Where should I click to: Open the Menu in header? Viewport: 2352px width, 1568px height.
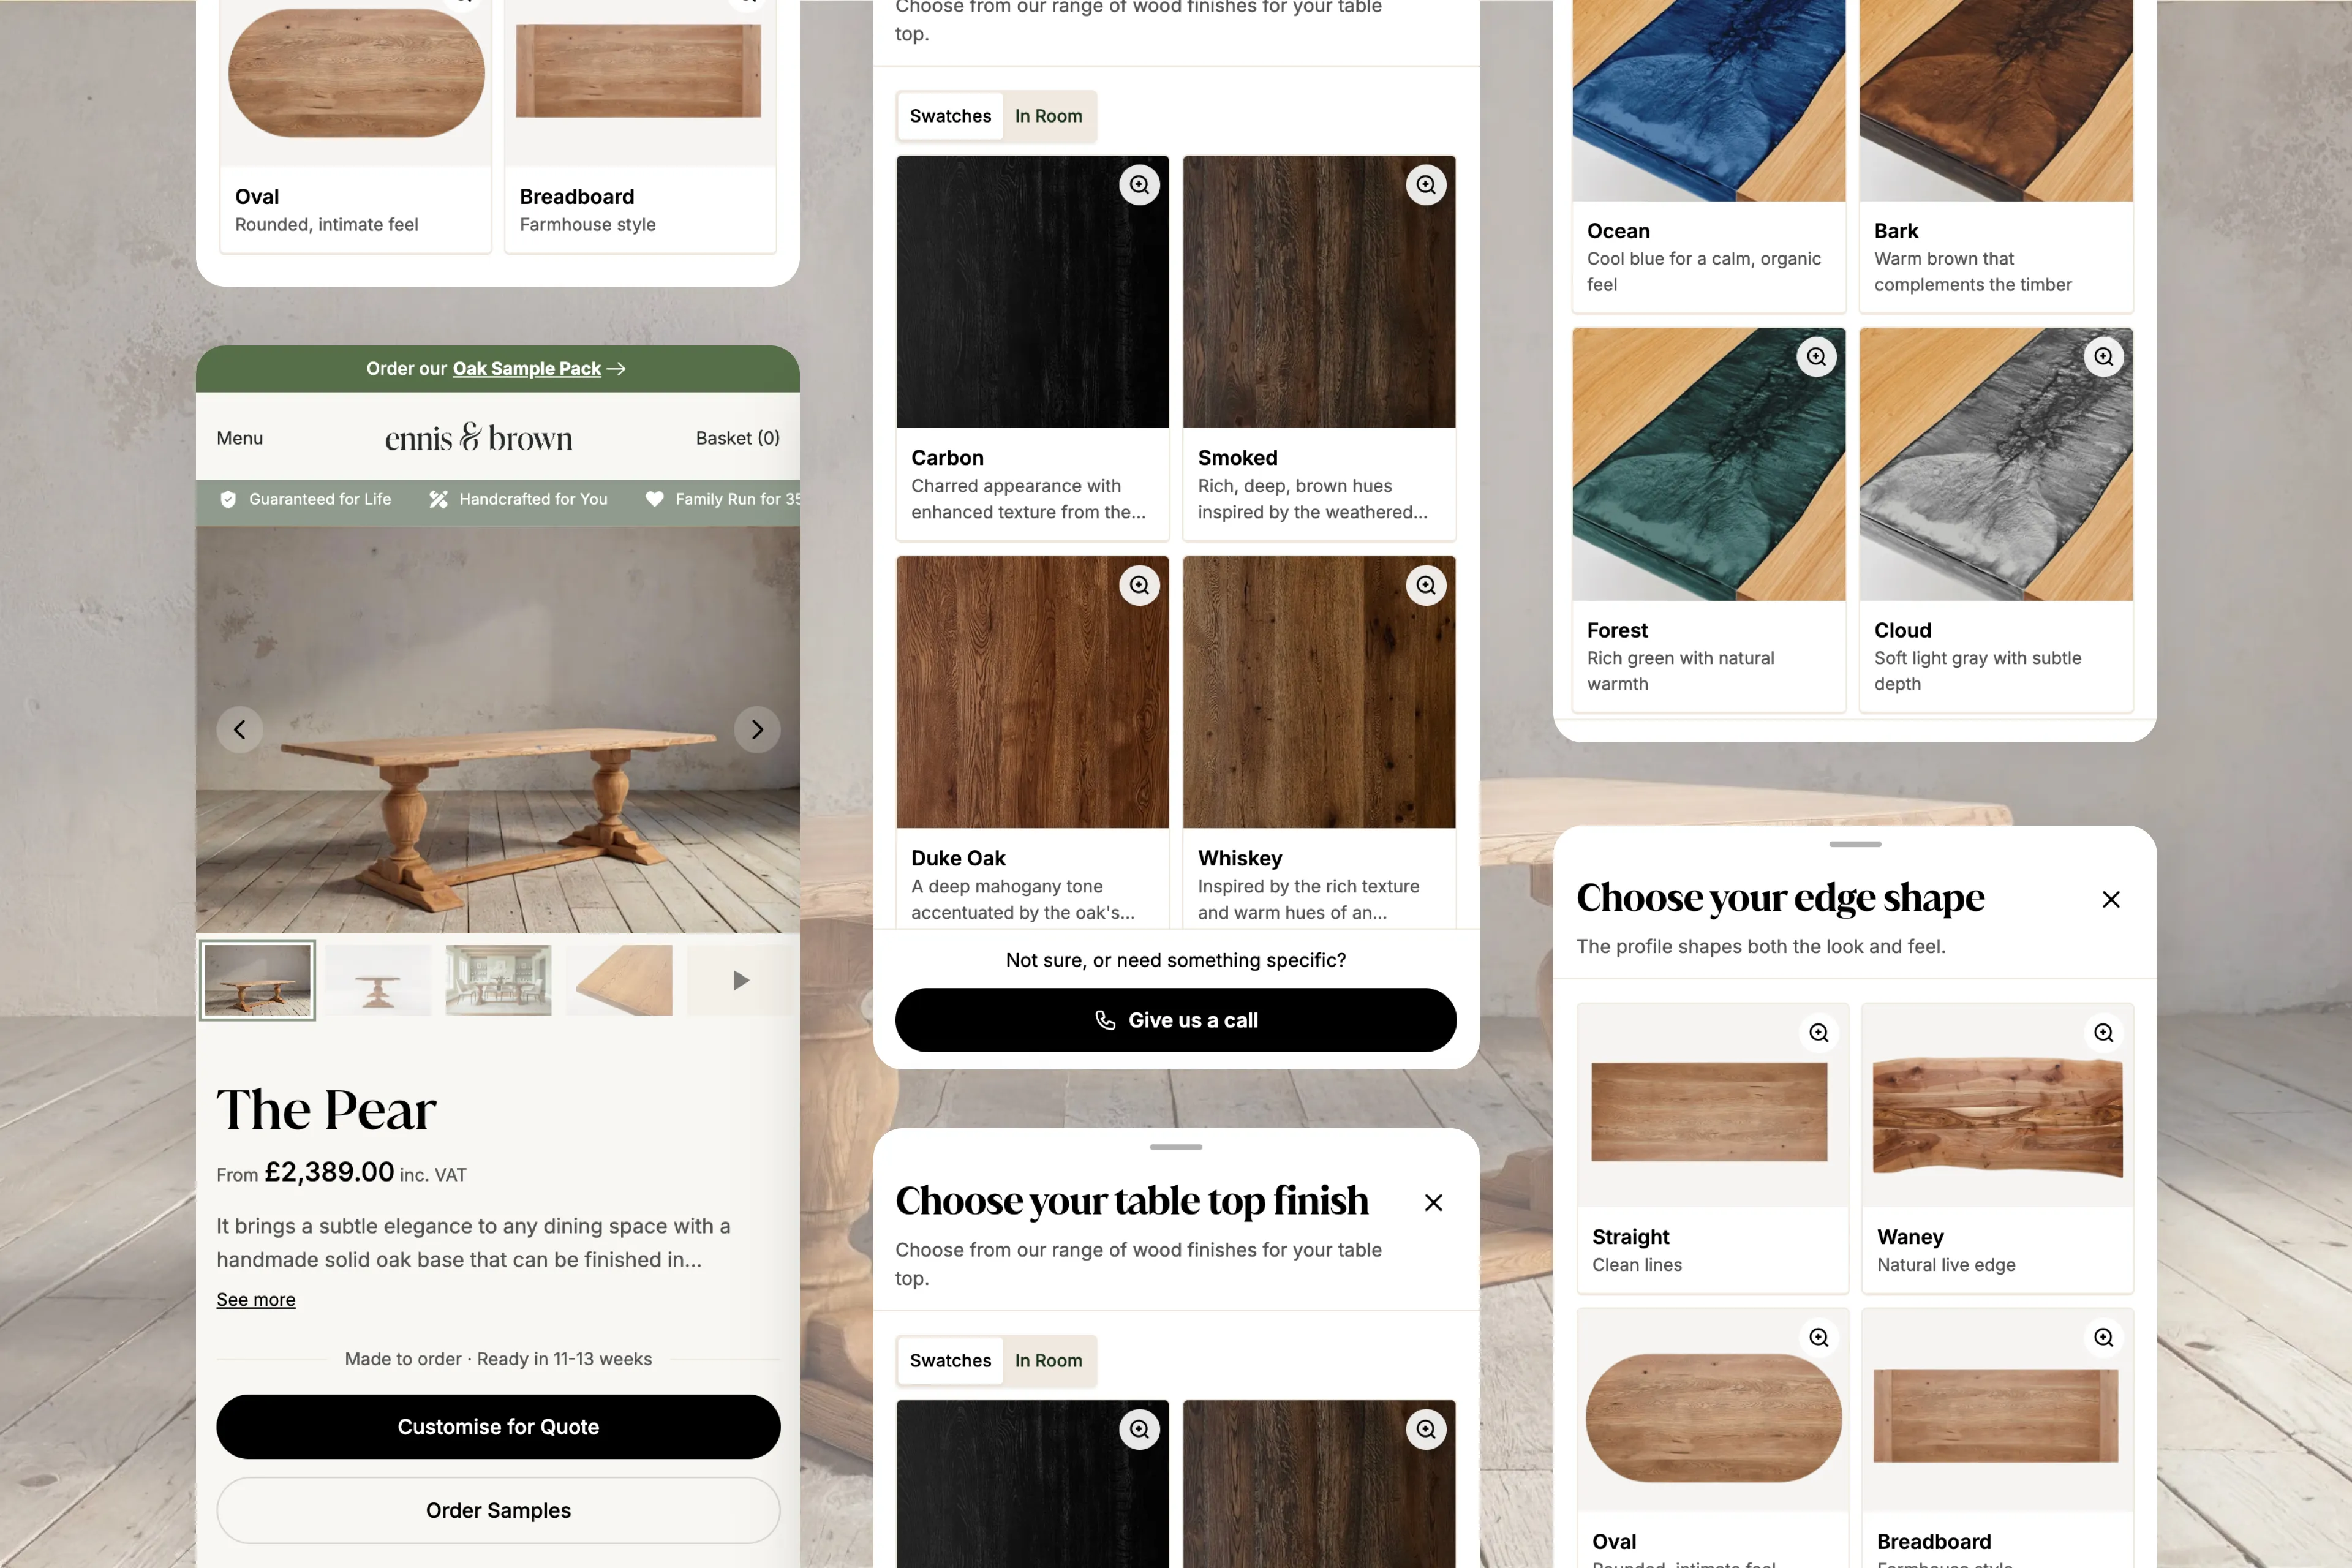pos(240,438)
